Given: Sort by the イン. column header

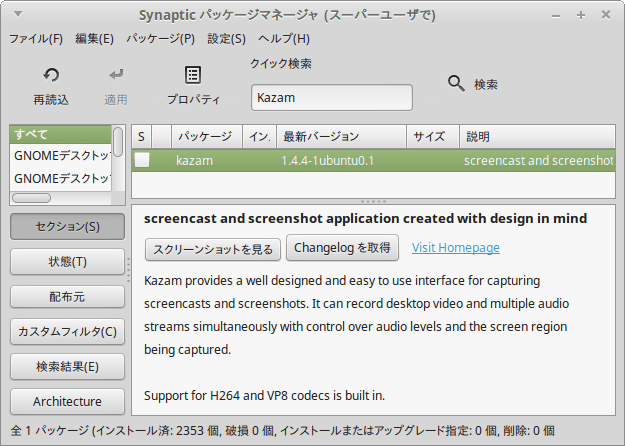Looking at the screenshot, I should (x=259, y=137).
